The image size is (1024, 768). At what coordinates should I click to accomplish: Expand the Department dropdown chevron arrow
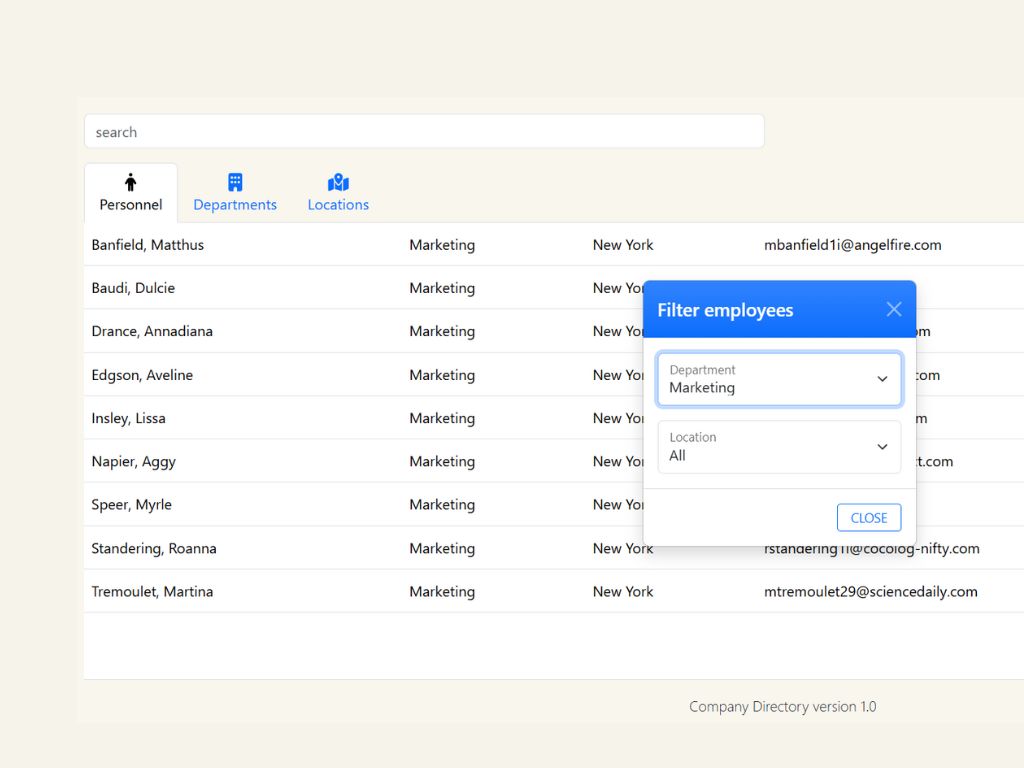point(882,379)
